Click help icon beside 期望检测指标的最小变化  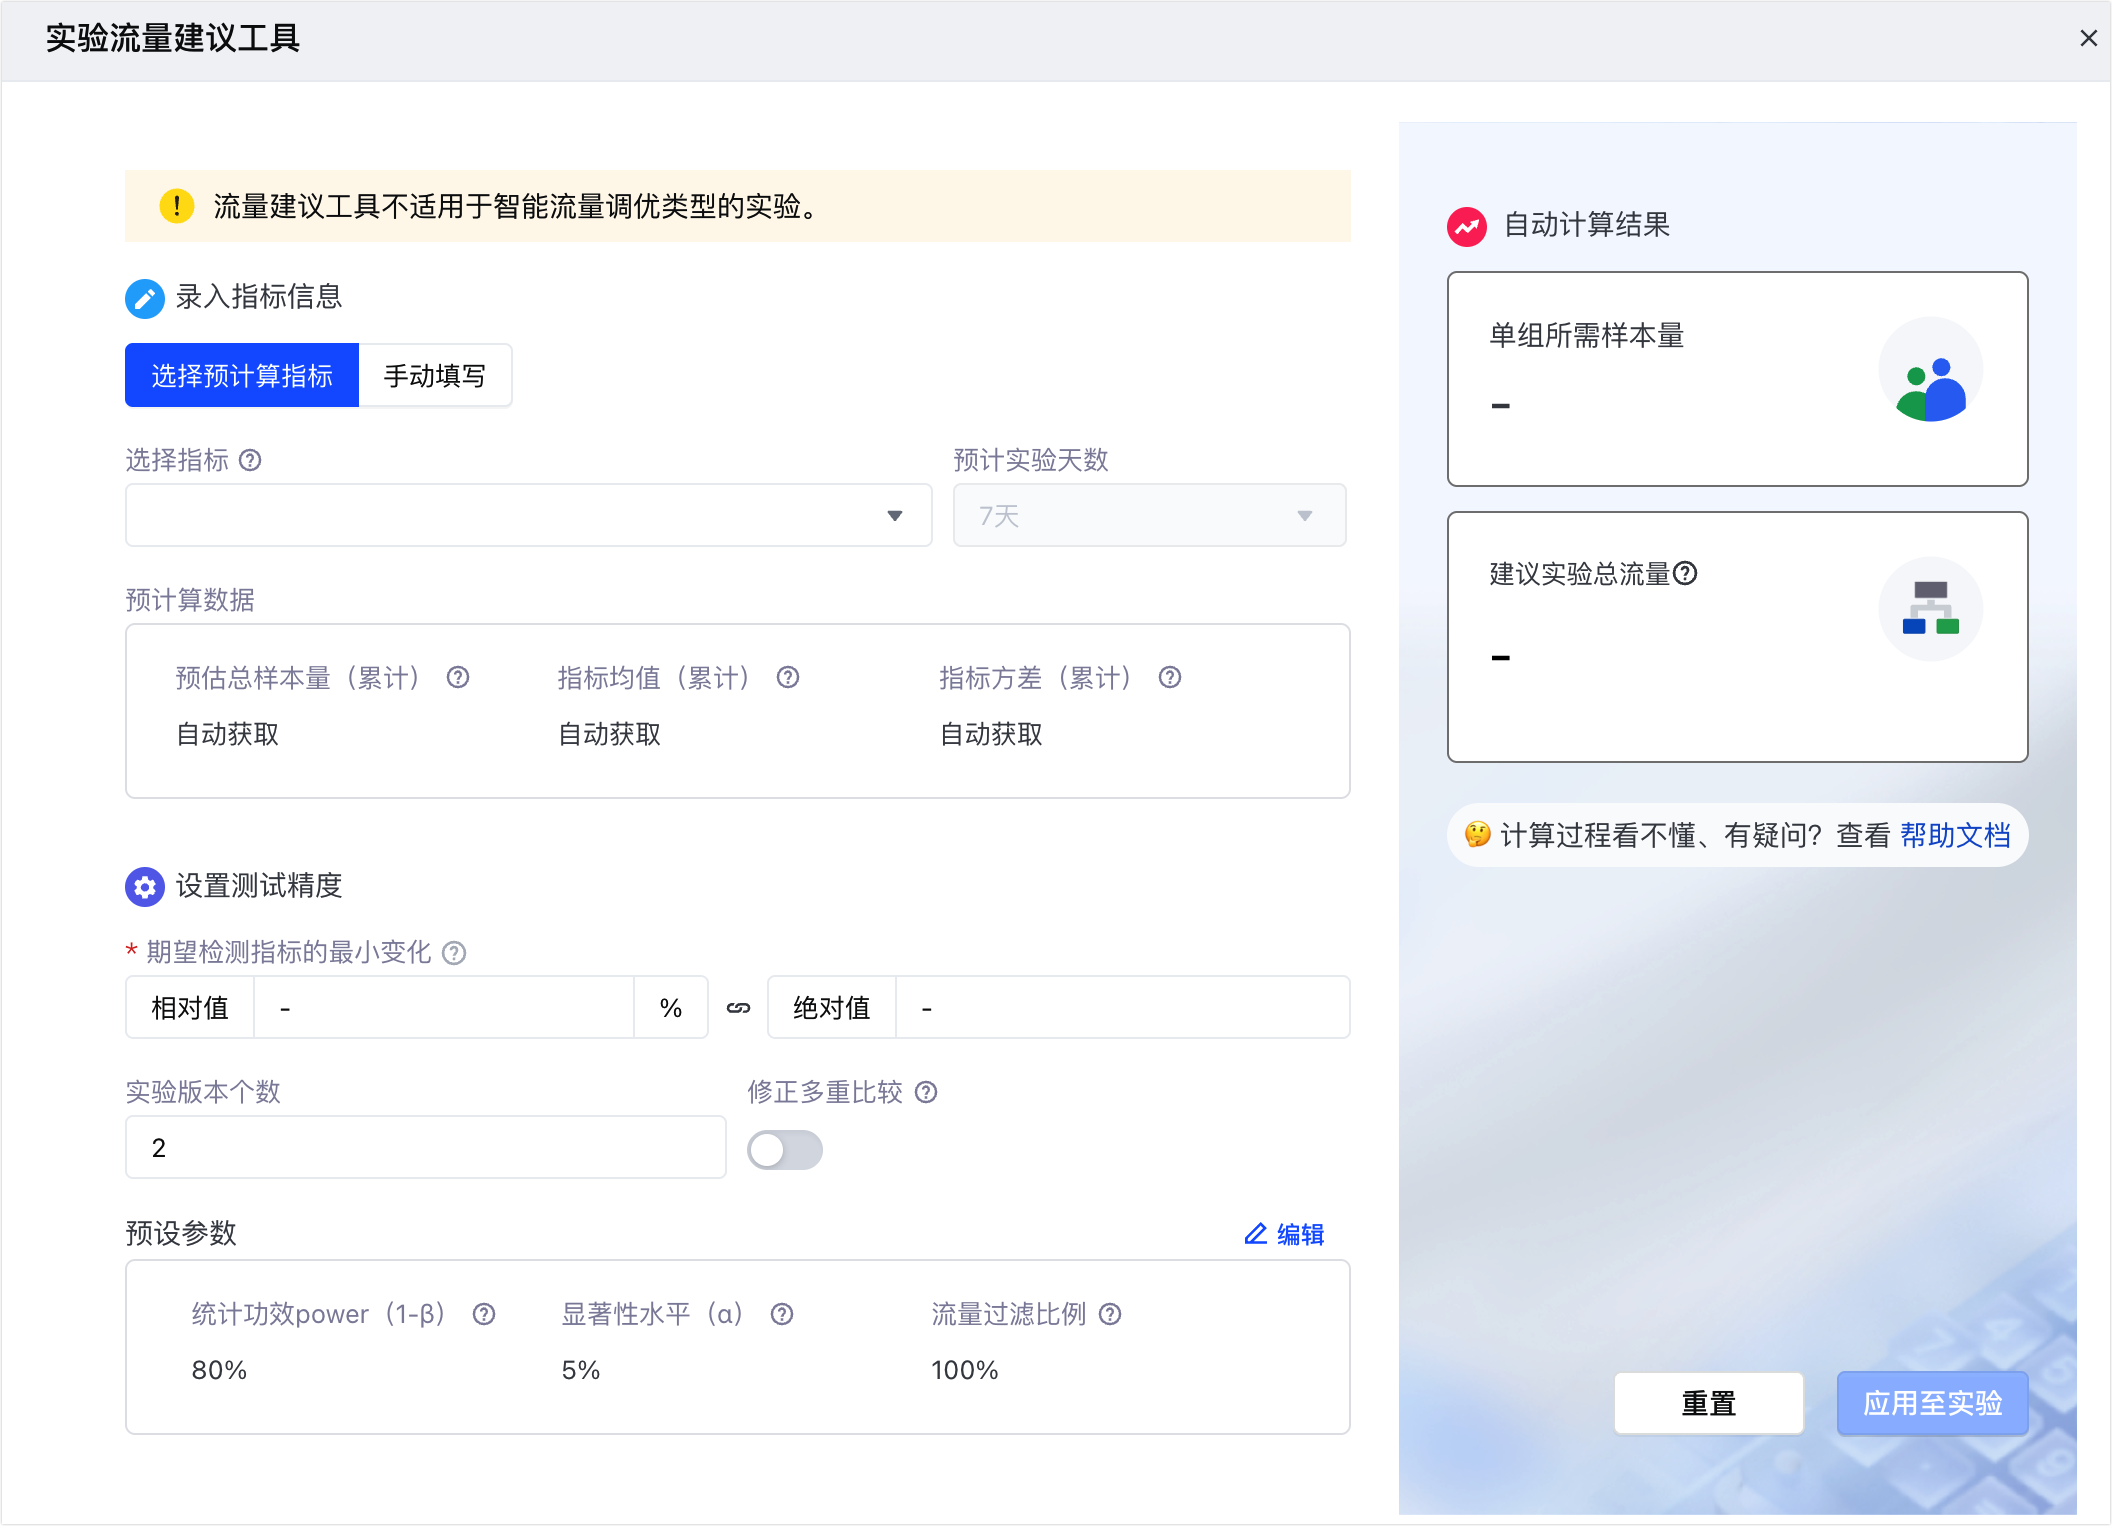point(454,953)
